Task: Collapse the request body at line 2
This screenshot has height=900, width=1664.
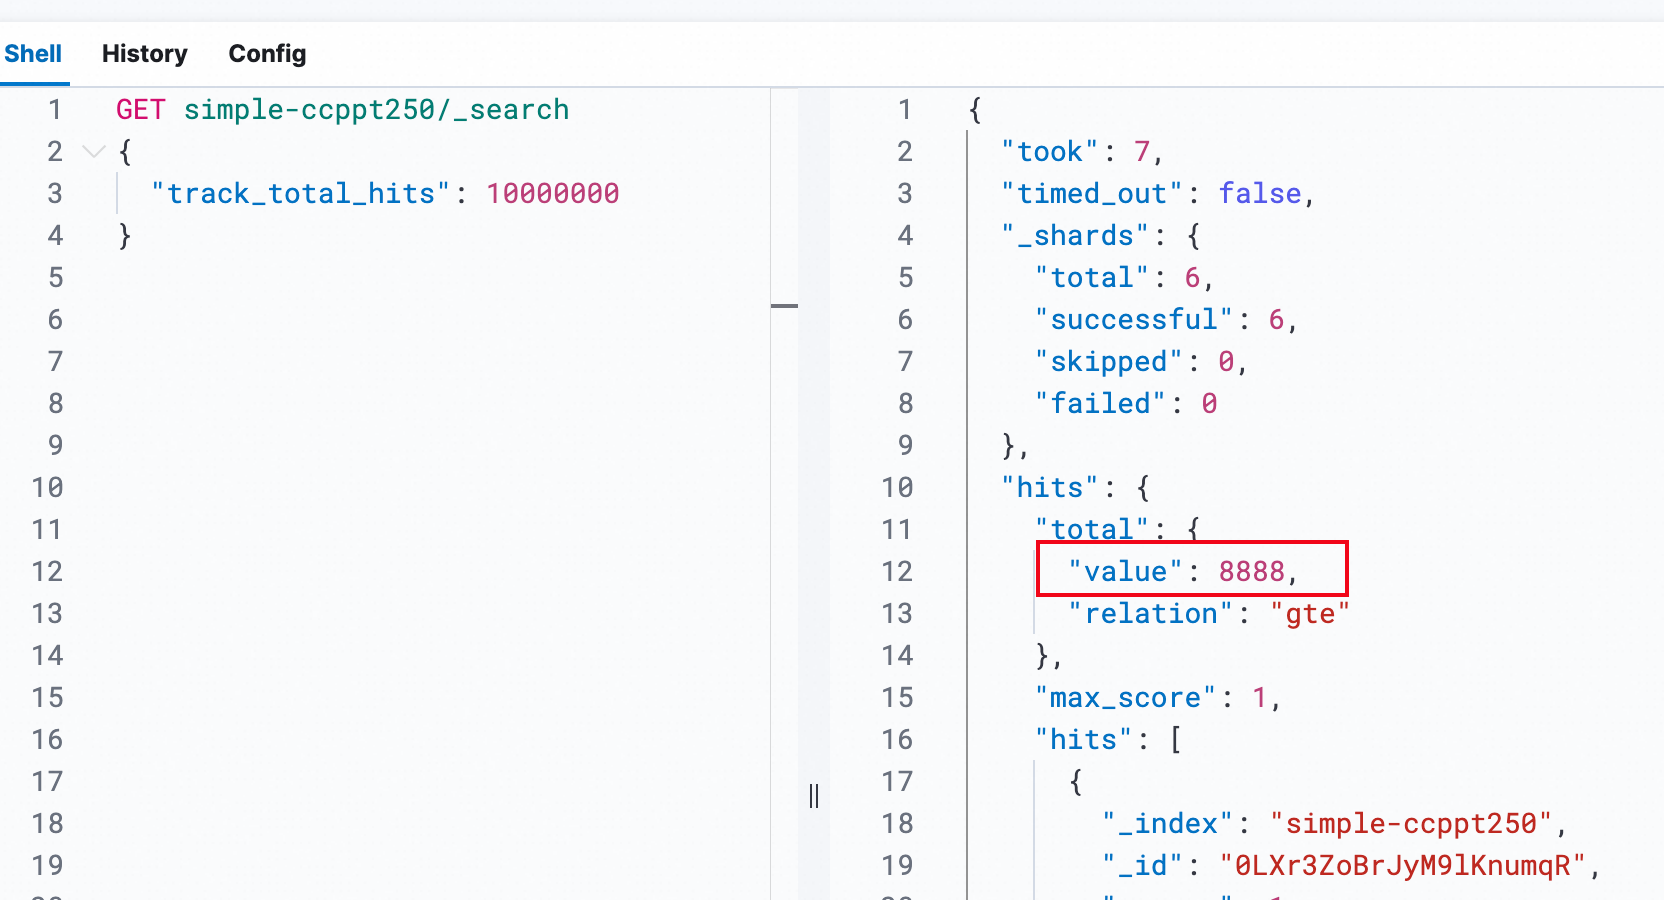Action: 94,152
